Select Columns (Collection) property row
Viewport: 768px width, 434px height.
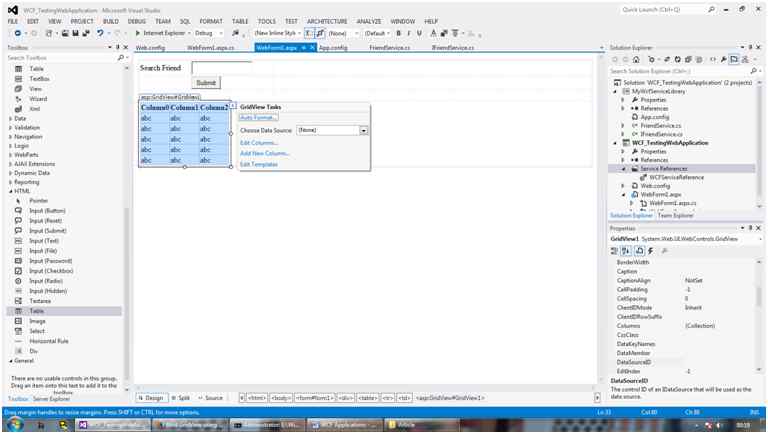[683, 326]
